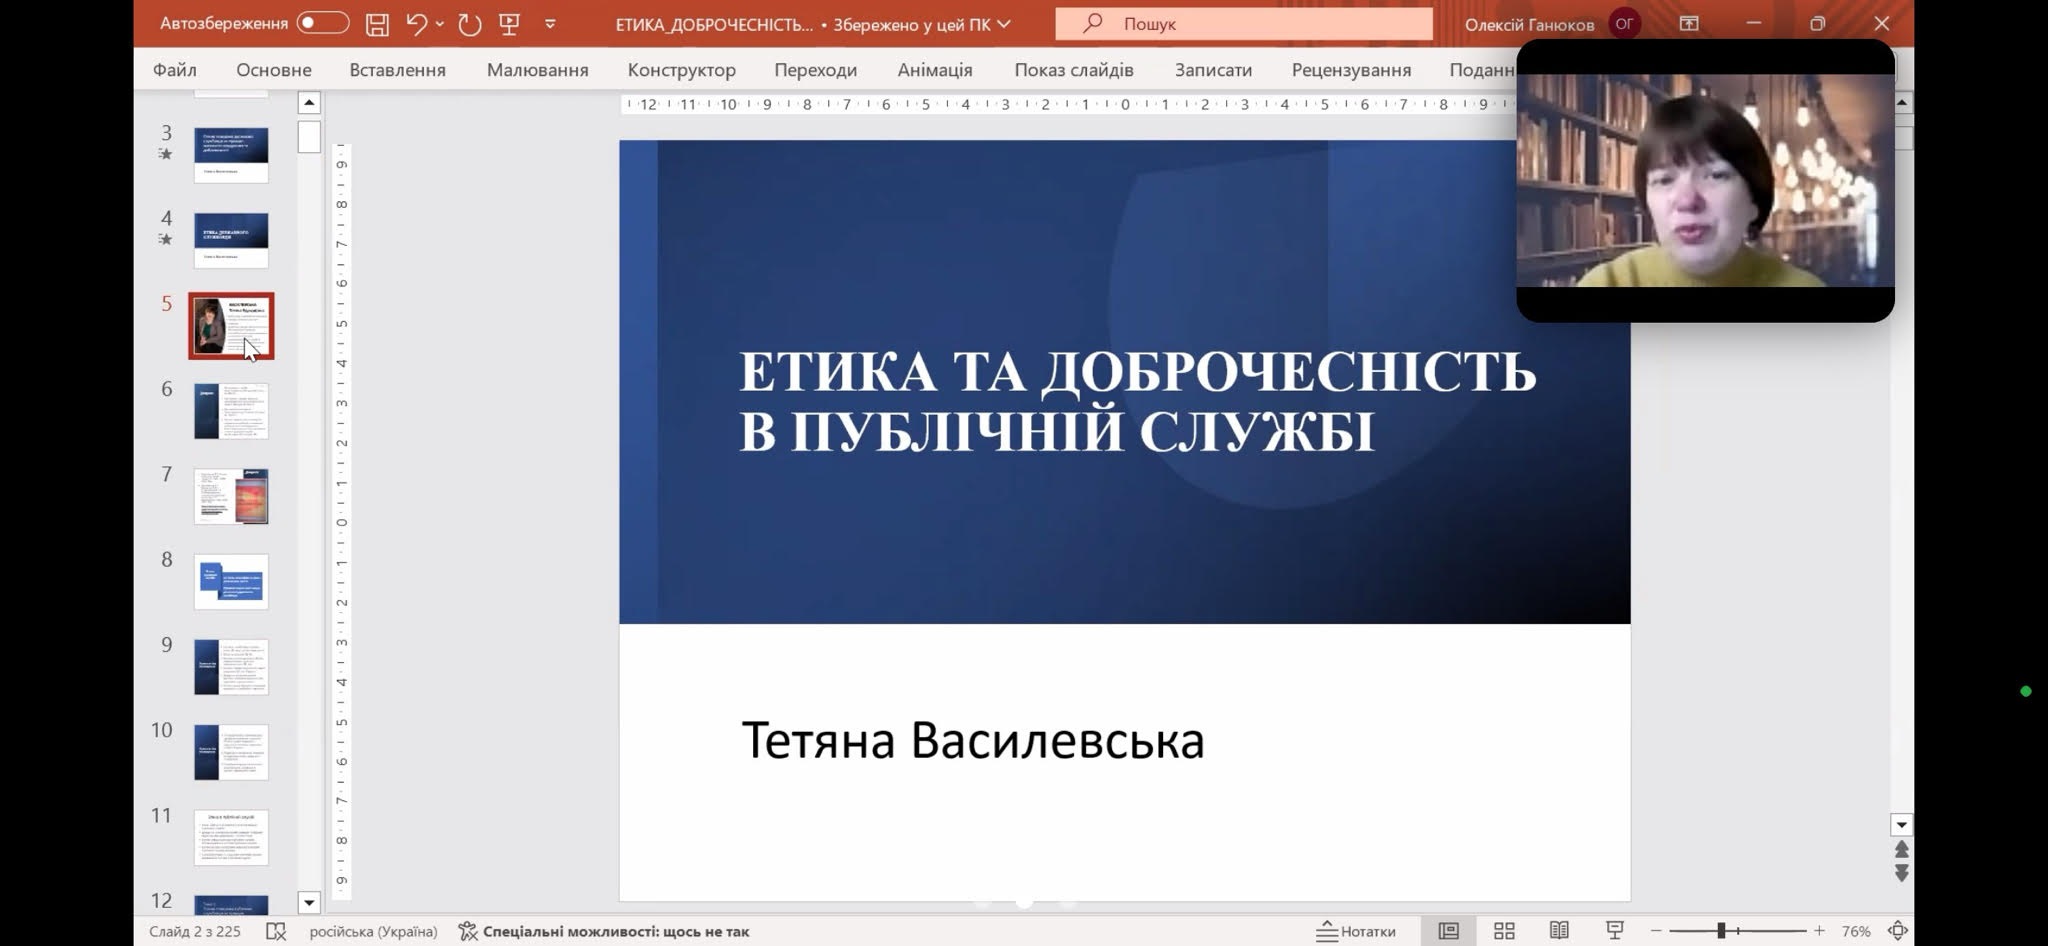
Task: Toggle the Автозбереження switch
Action: click(322, 23)
